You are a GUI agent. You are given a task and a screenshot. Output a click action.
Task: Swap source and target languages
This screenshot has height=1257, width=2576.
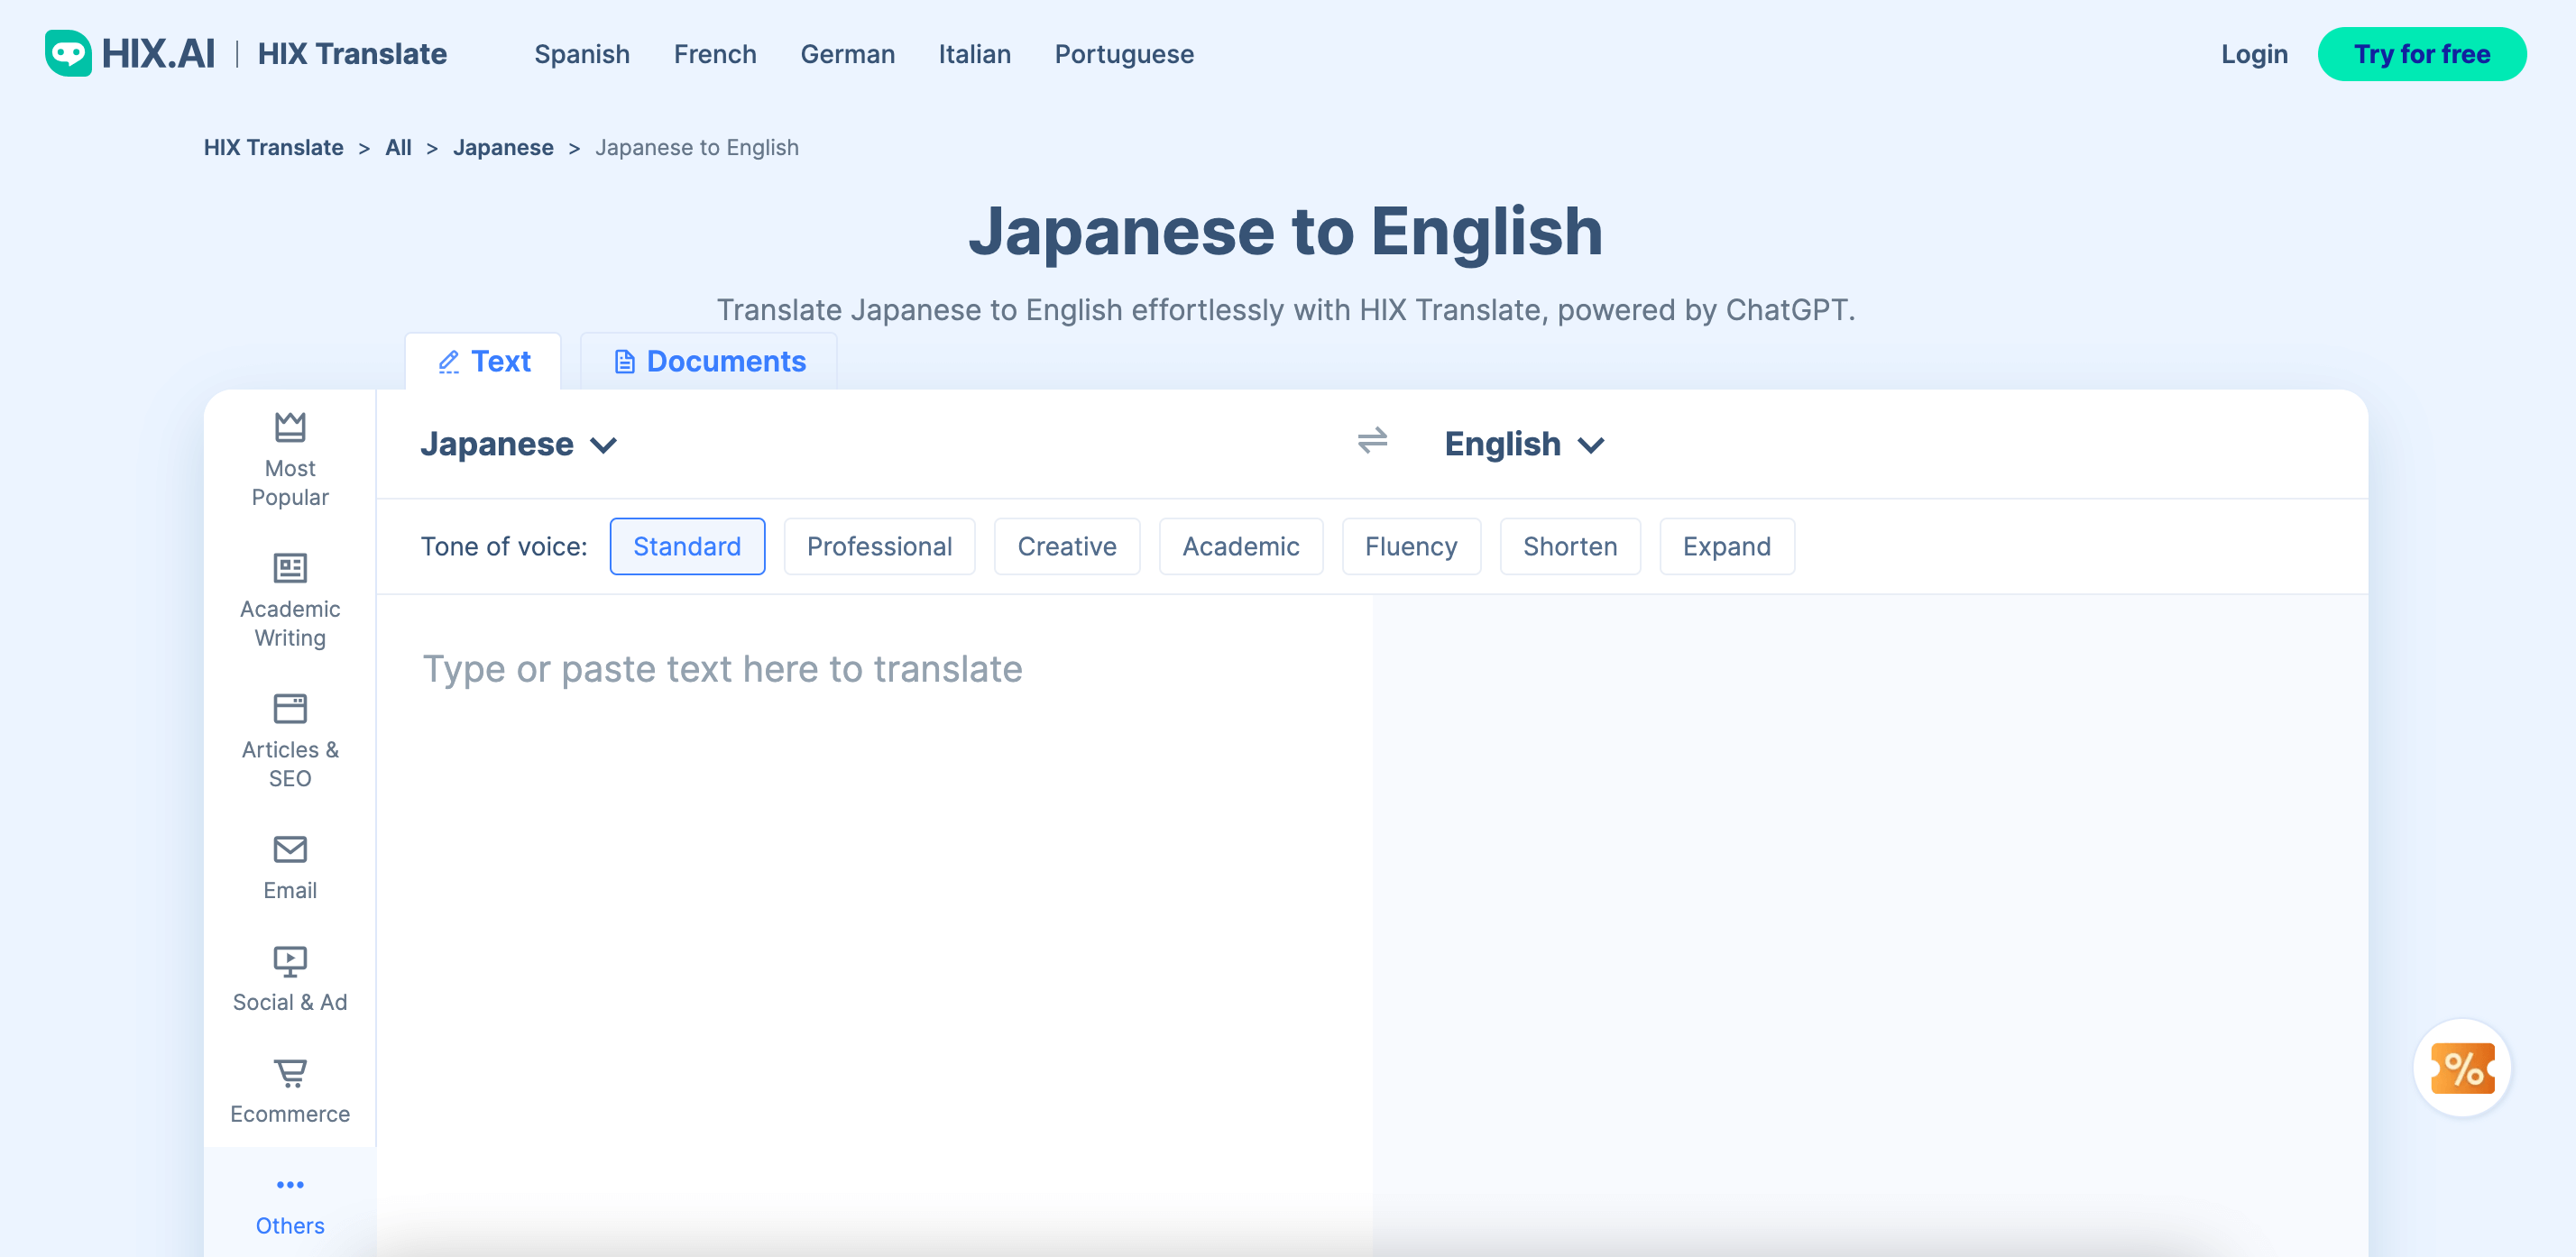tap(1372, 440)
